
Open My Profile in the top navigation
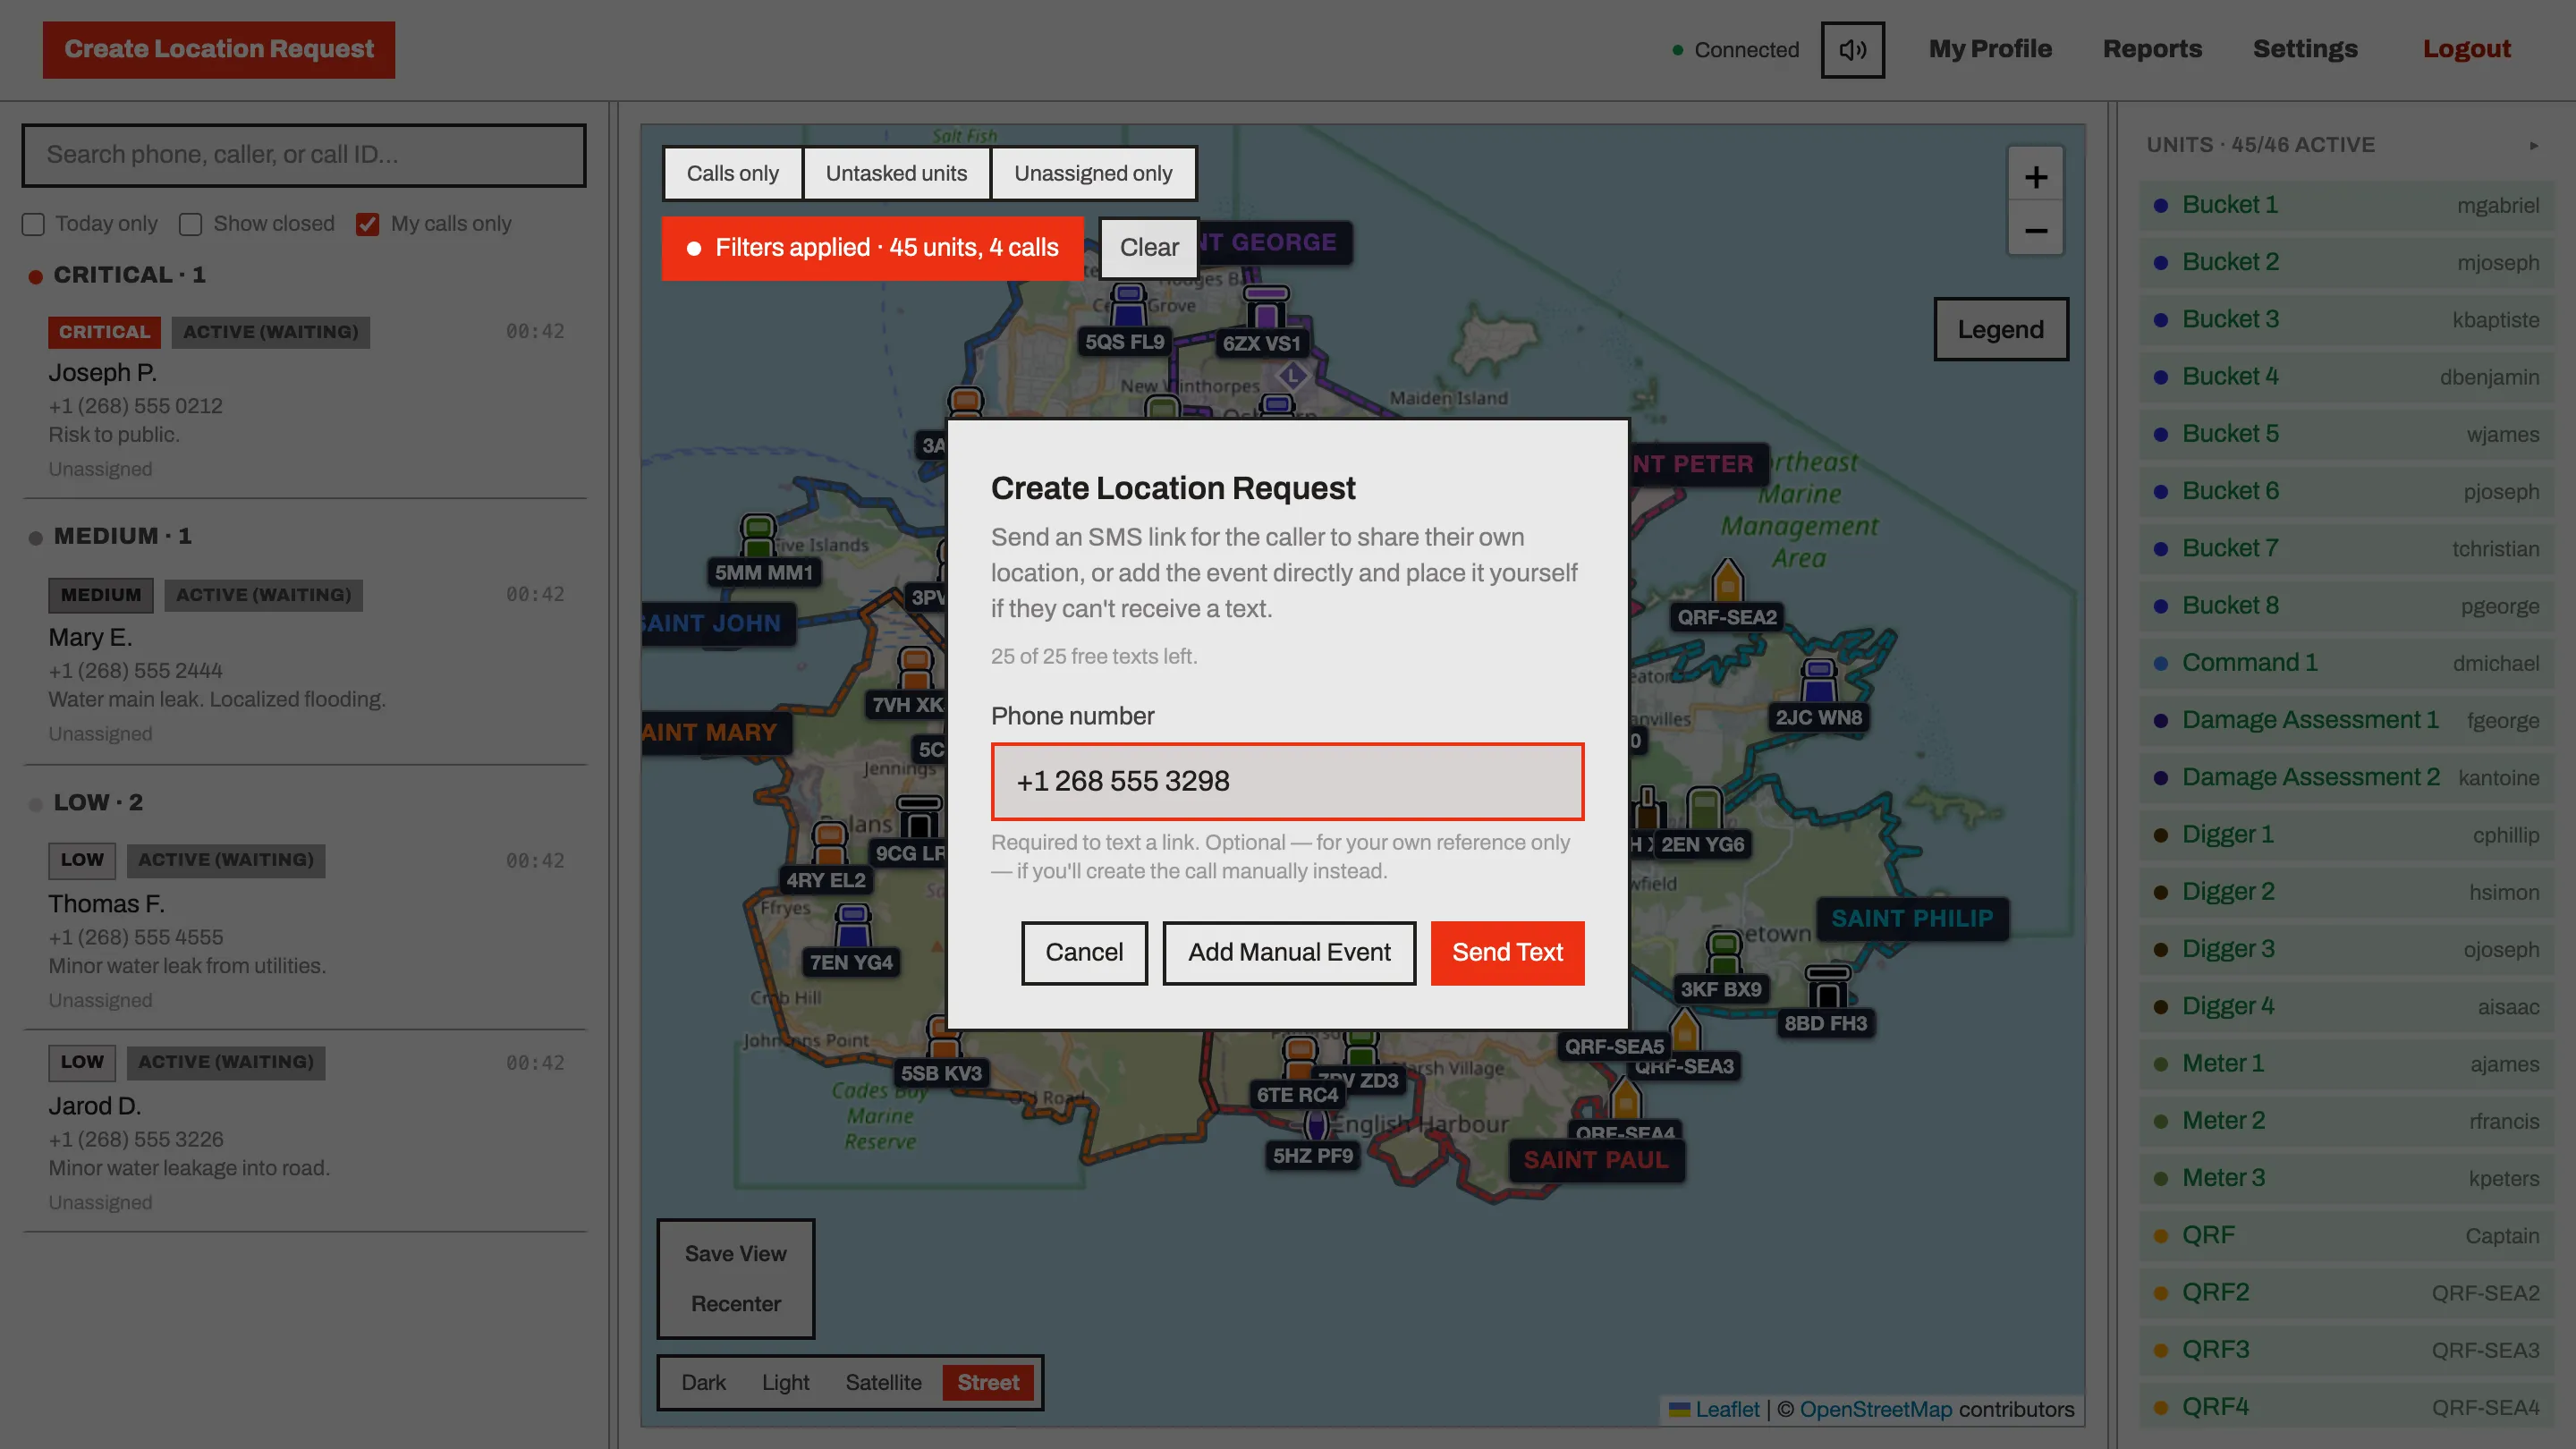click(x=1989, y=49)
